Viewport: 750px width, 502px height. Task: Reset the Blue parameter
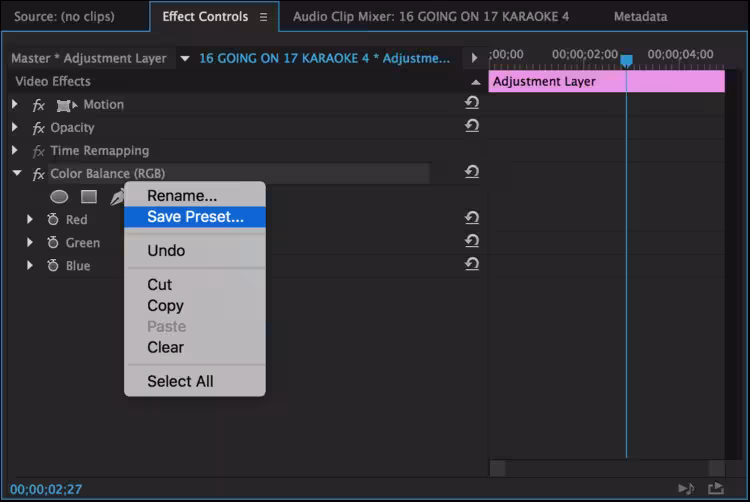472,265
